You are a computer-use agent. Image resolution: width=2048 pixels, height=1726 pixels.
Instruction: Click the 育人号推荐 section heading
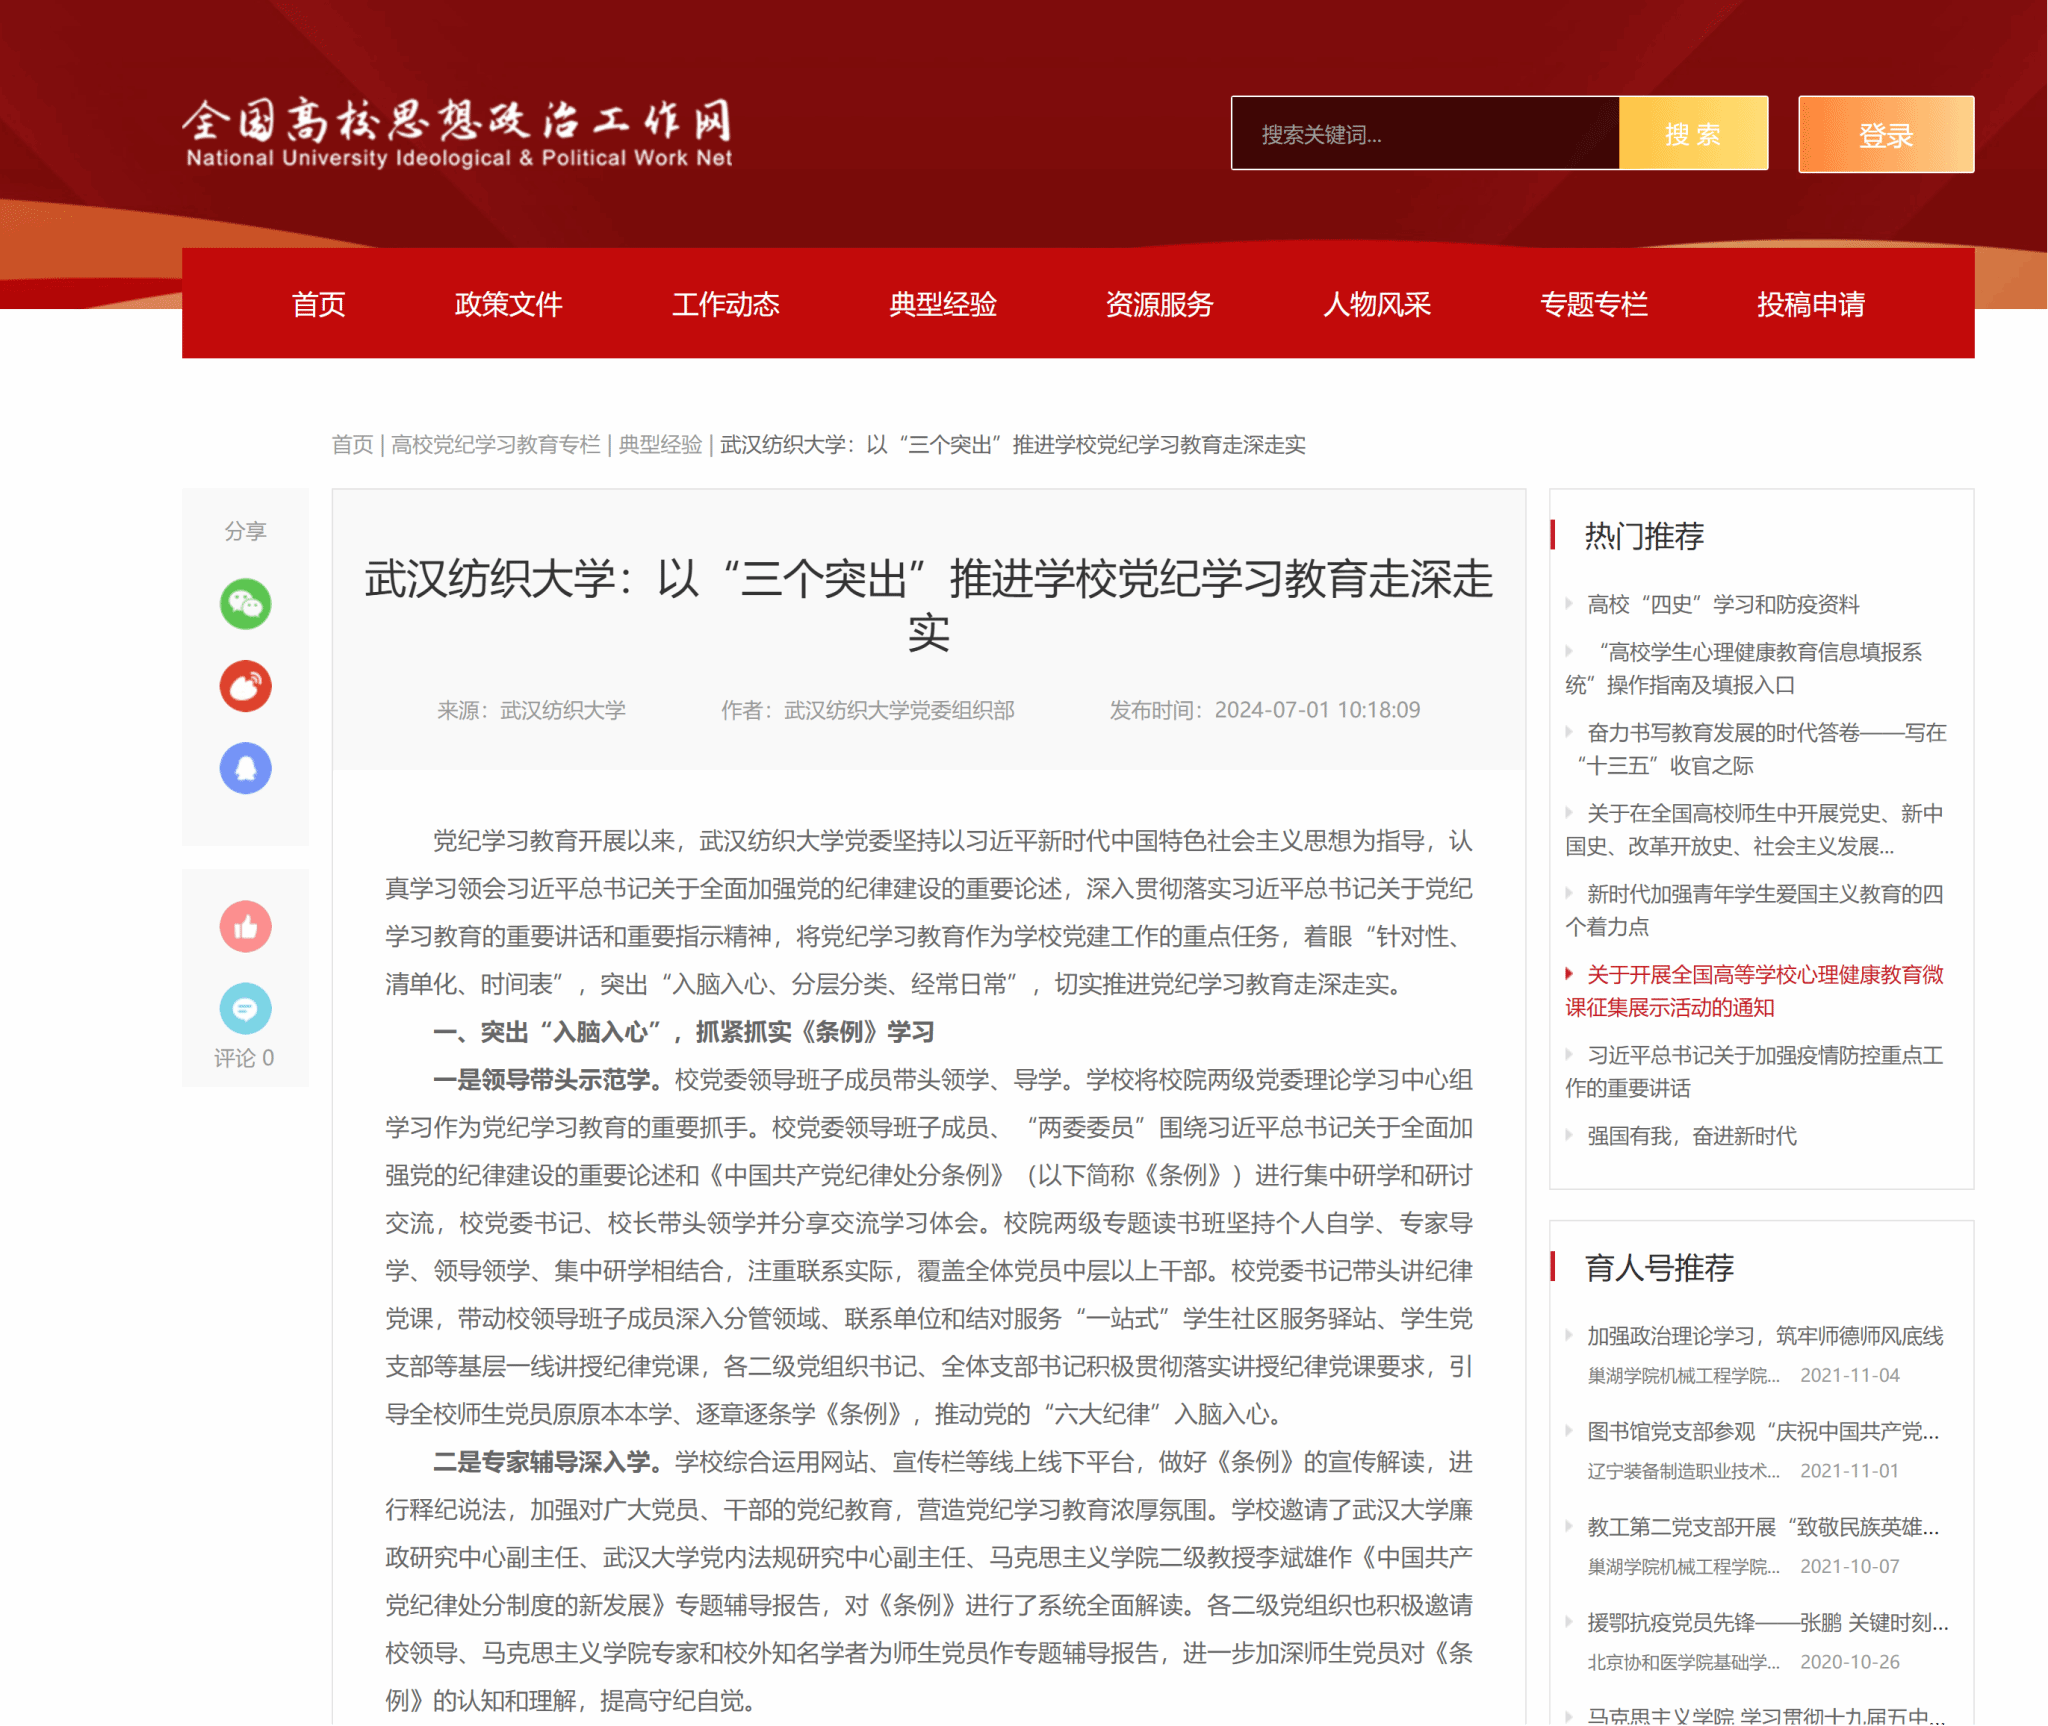point(1659,1268)
